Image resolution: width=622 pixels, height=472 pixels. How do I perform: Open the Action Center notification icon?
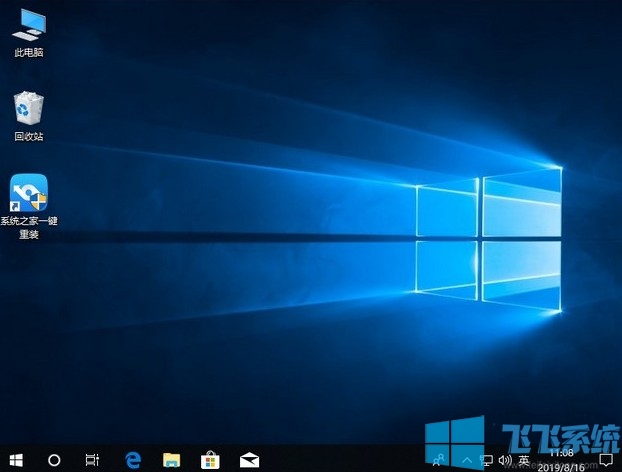[x=606, y=460]
